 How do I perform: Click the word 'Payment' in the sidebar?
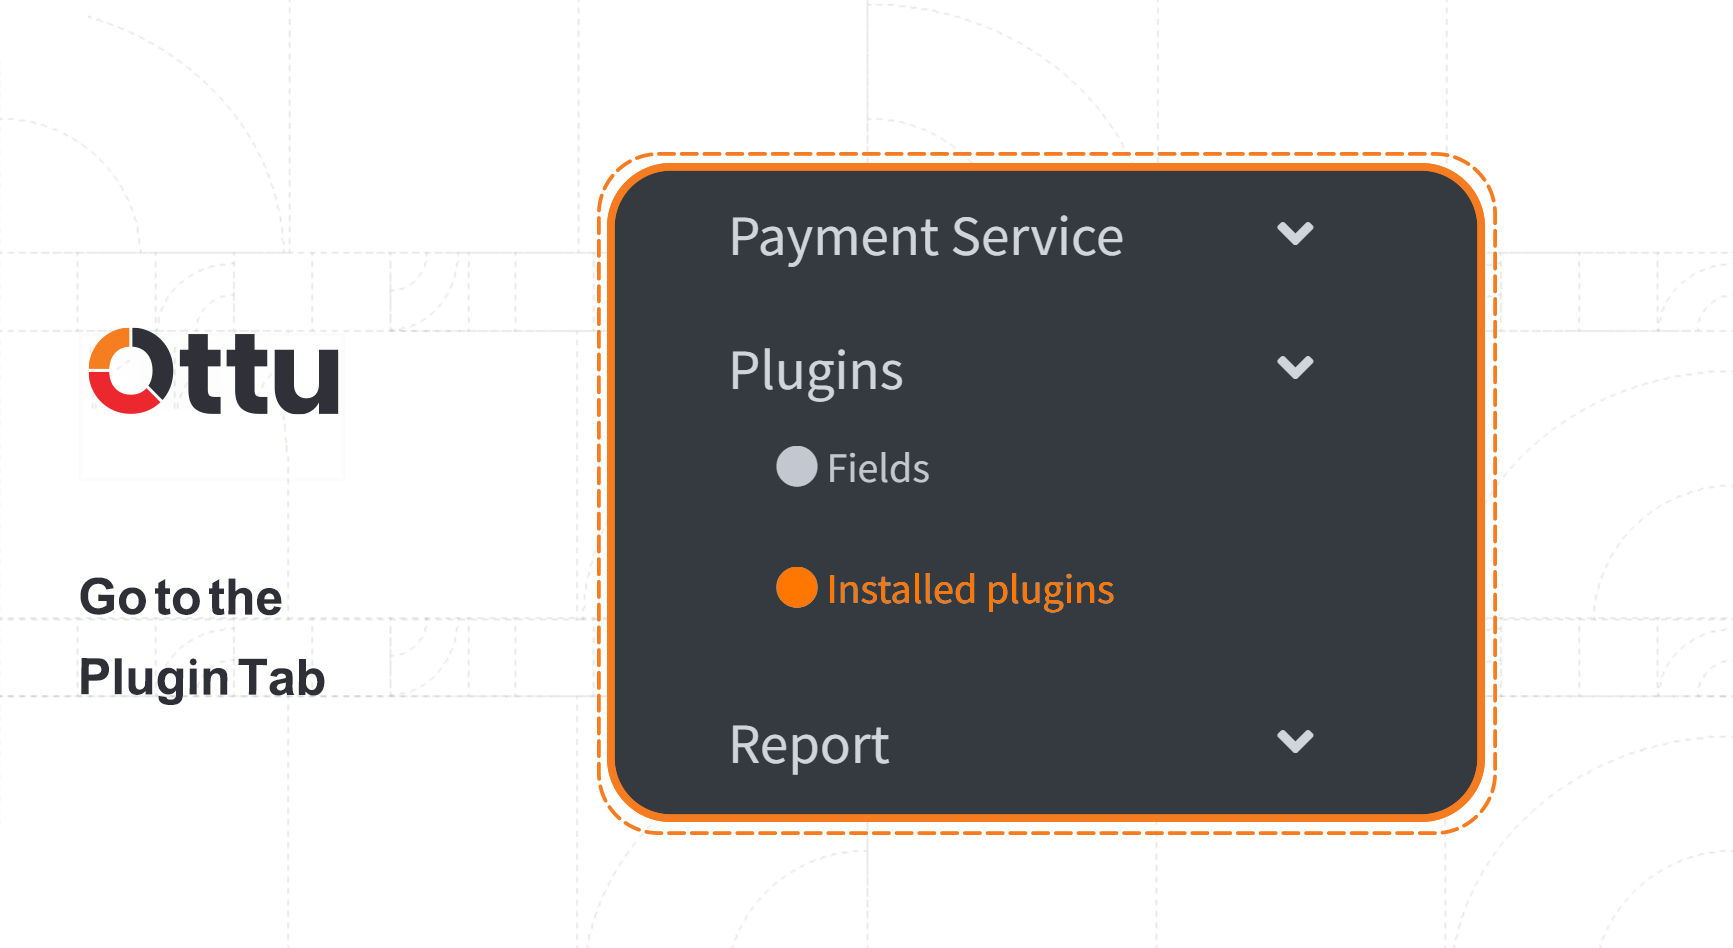tap(834, 239)
